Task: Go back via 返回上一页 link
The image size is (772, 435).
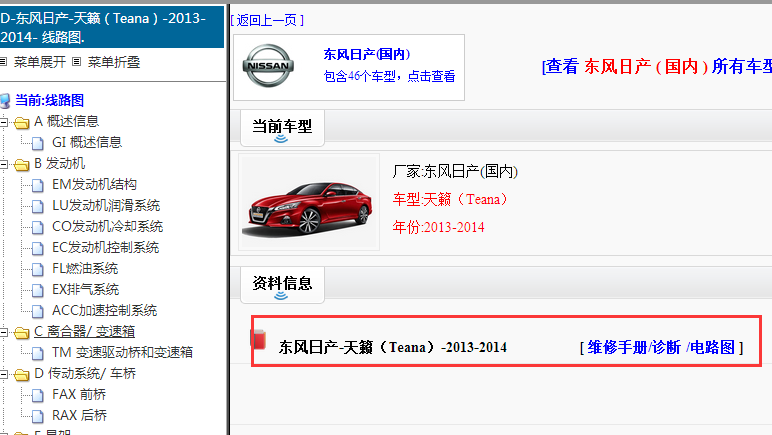Action: (267, 20)
